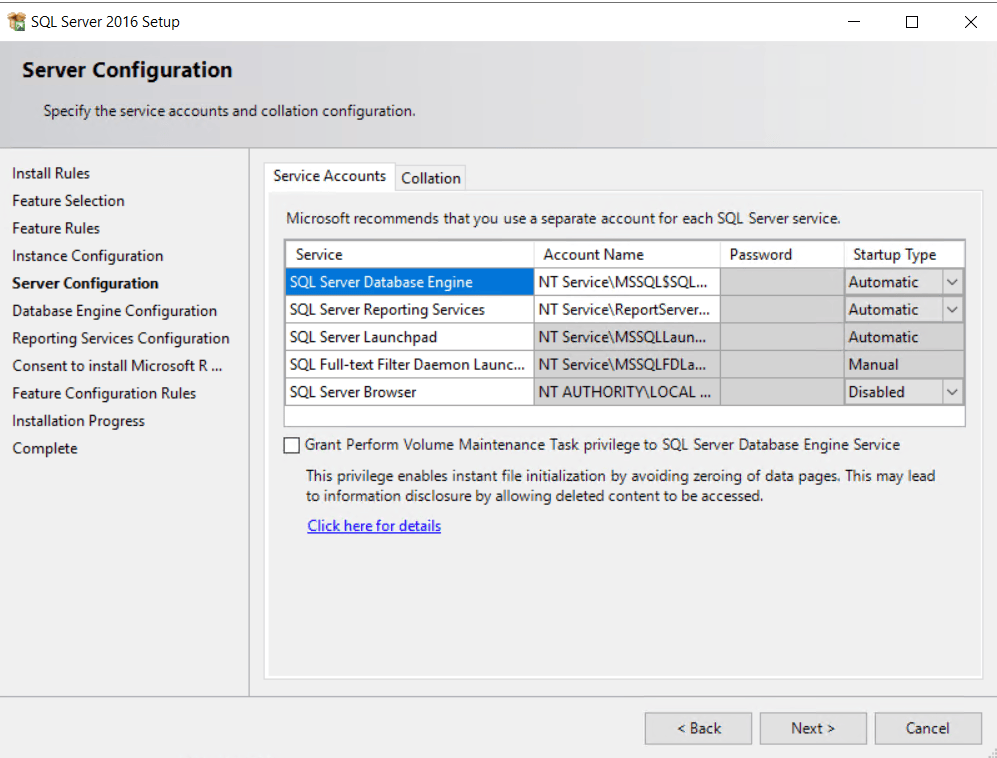This screenshot has height=758, width=997.
Task: Open the 'Click here for details' link
Action: click(374, 525)
